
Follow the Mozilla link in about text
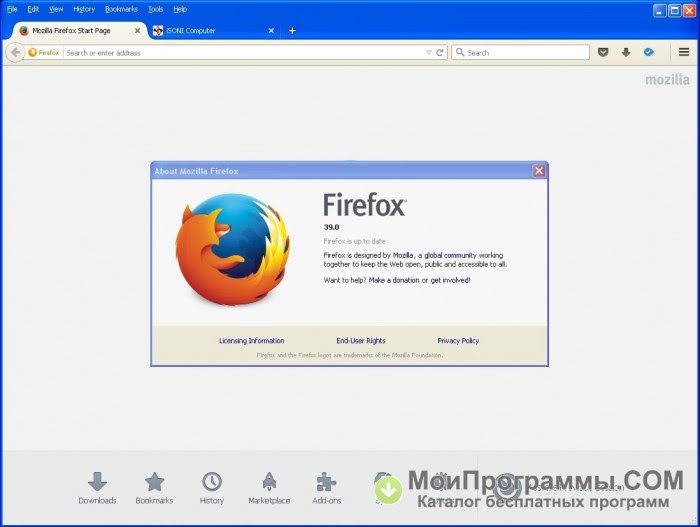pyautogui.click(x=403, y=255)
